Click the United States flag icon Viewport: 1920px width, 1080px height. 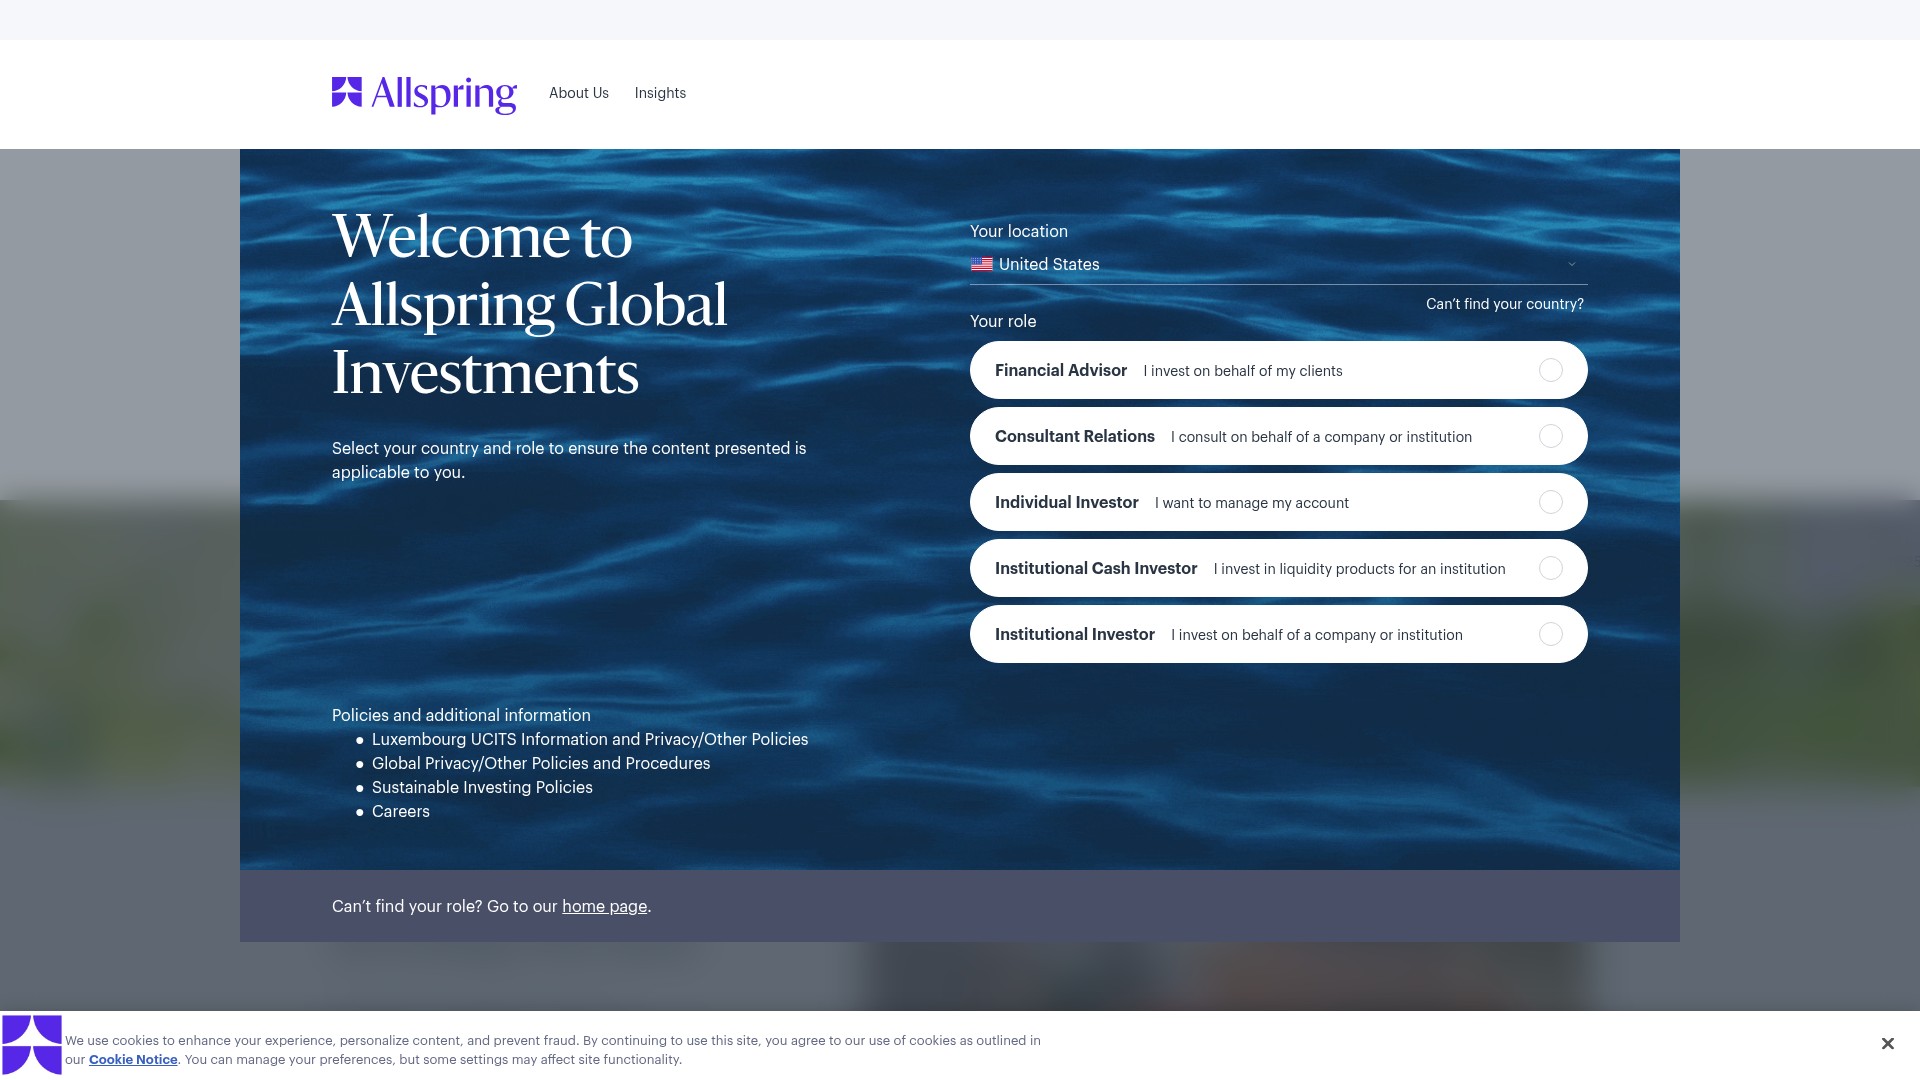tap(982, 265)
